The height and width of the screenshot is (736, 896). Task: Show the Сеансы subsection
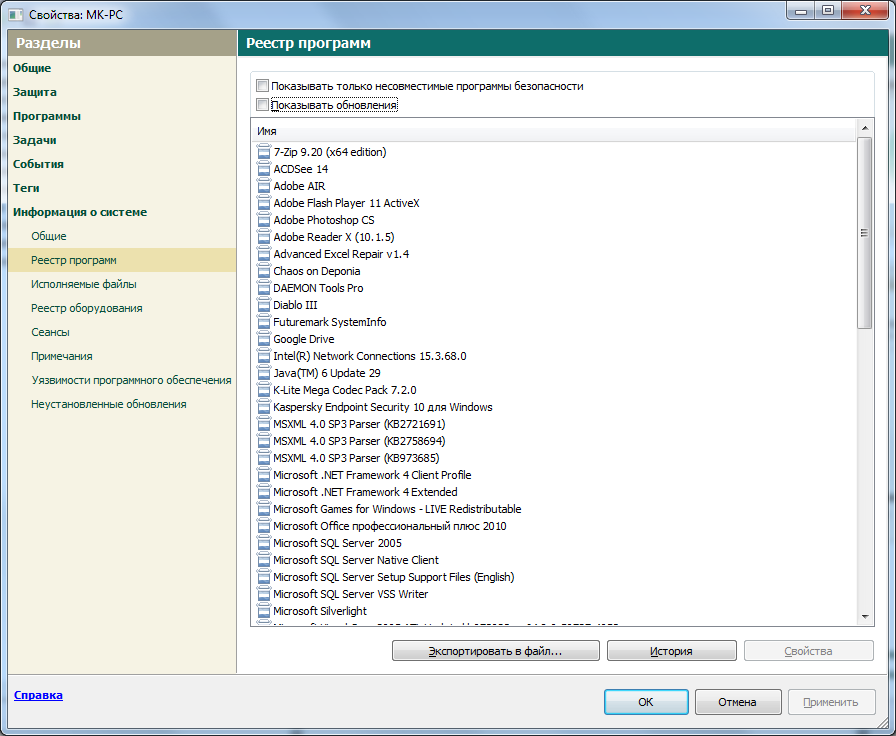tap(50, 332)
